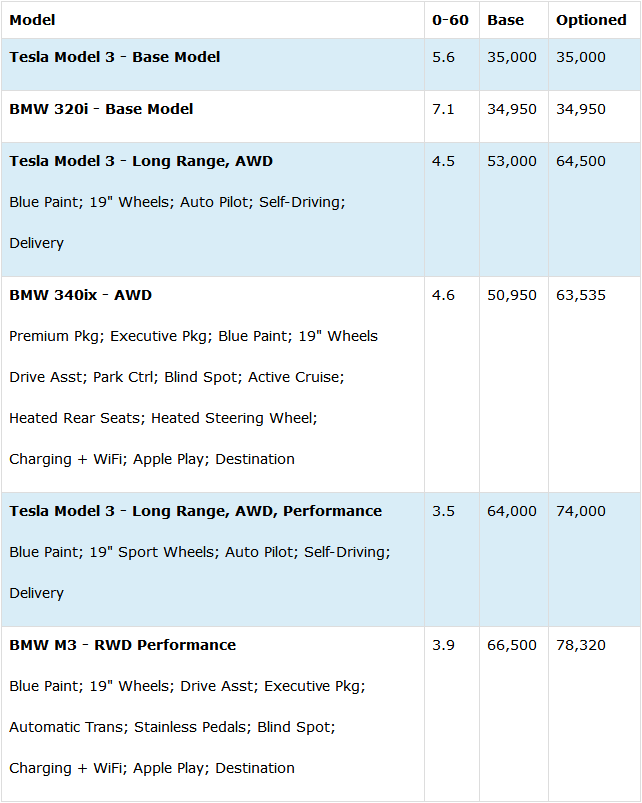
Task: Select the Tesla Model 3 Base Model title
Action: tap(115, 57)
